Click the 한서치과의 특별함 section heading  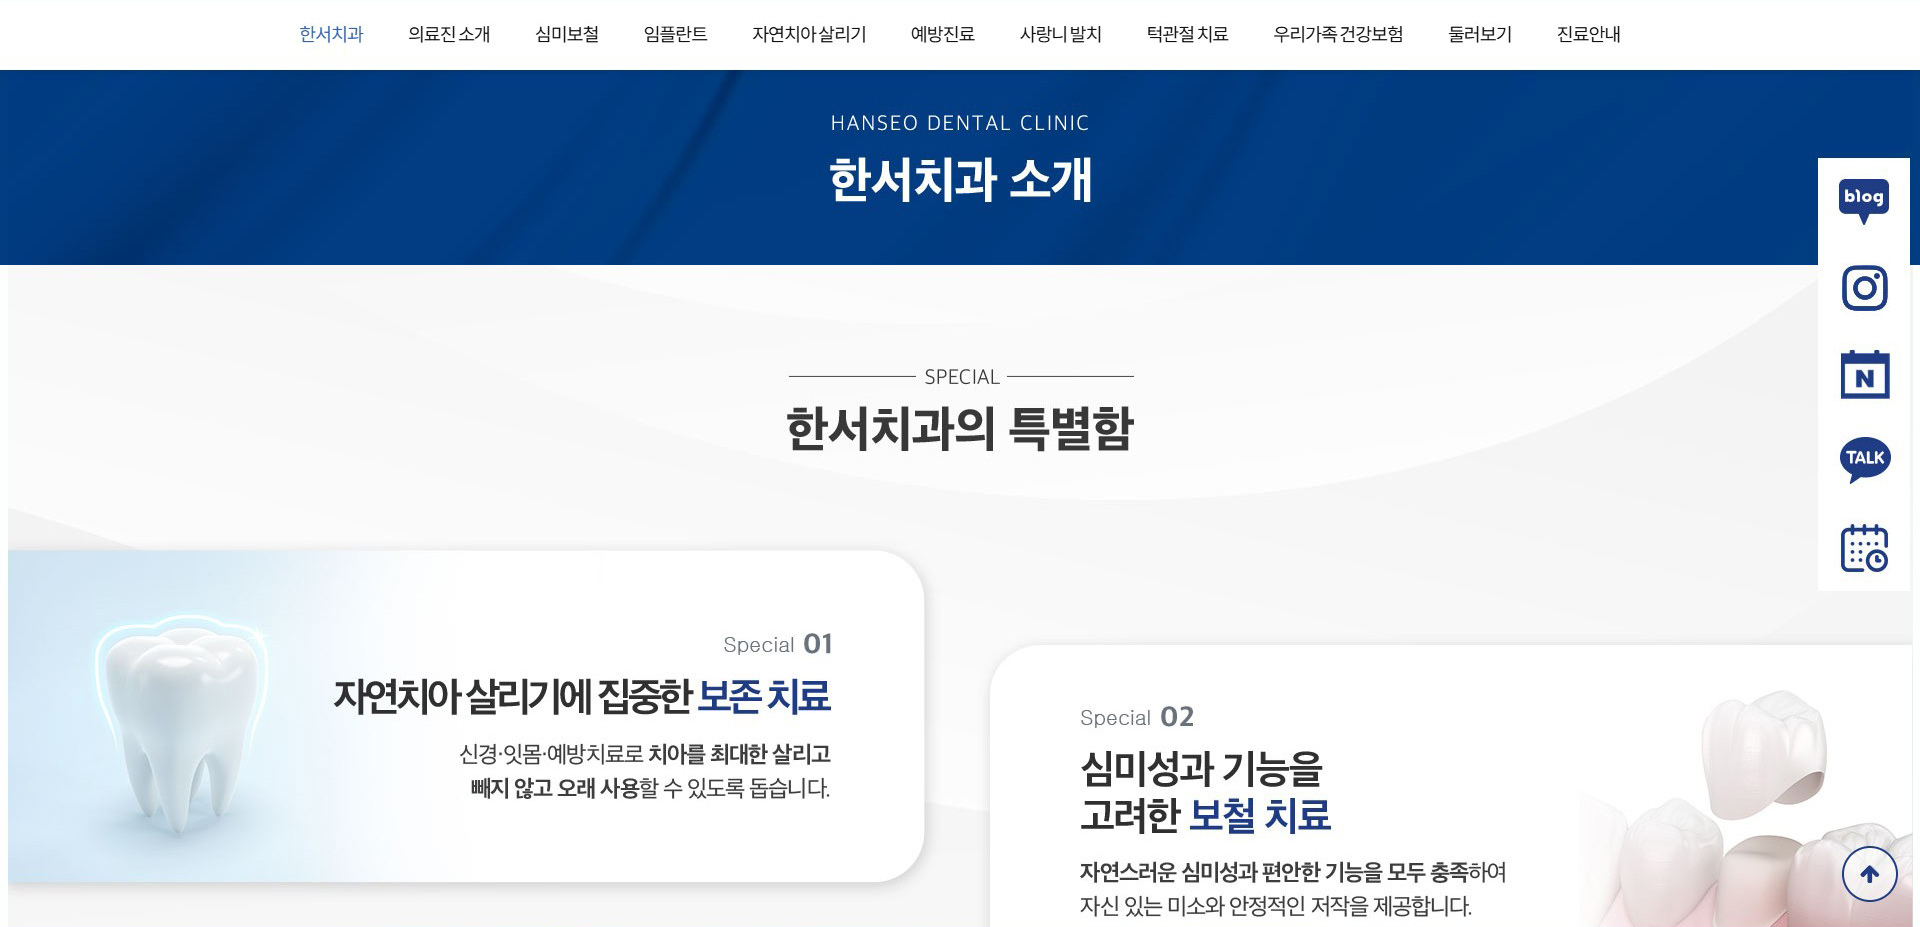pos(960,429)
